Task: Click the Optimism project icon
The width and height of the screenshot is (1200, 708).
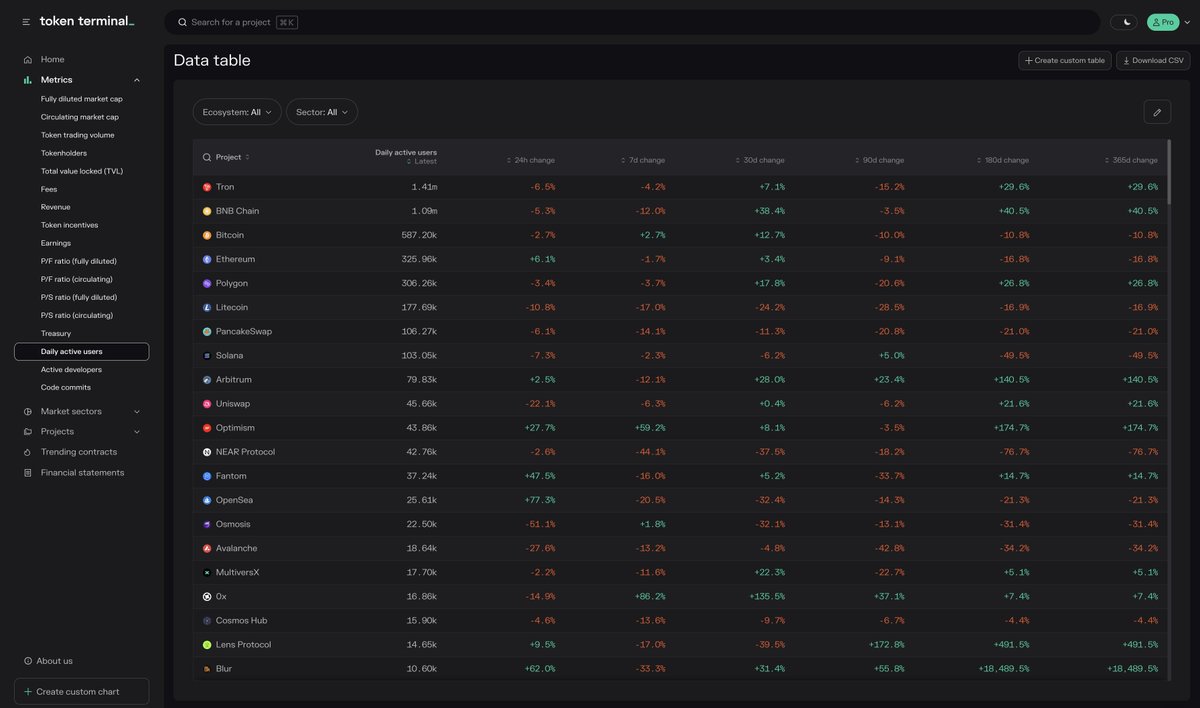Action: (207, 428)
